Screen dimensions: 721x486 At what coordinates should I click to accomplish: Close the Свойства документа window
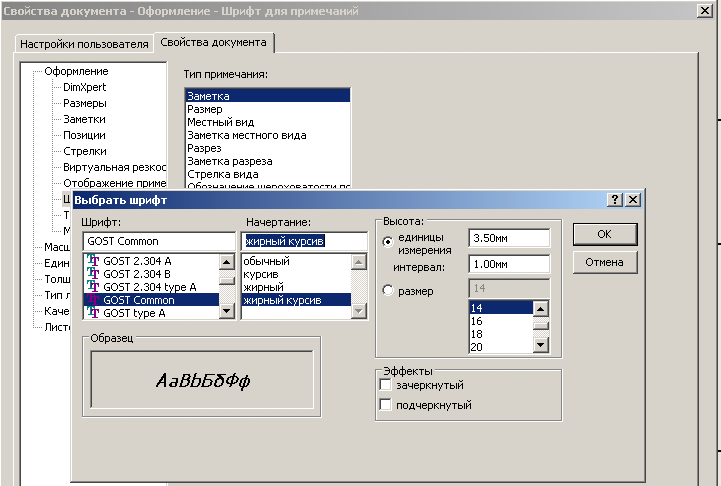[704, 11]
